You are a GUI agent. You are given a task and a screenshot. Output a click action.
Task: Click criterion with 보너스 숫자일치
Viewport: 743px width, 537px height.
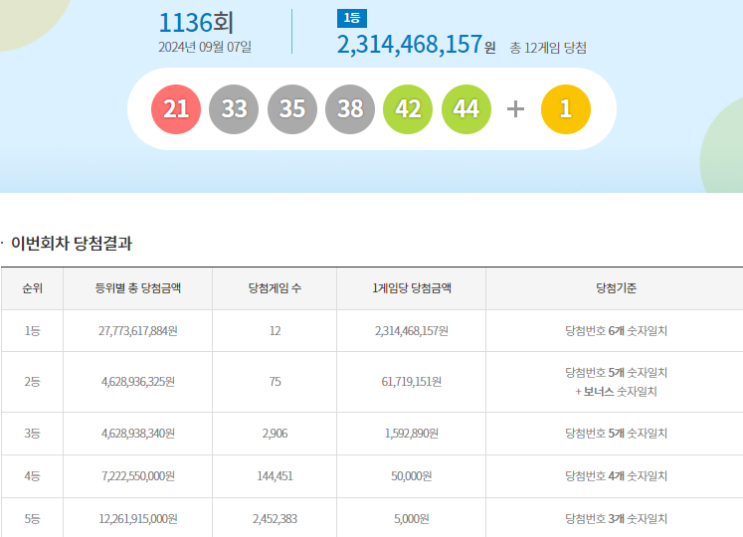coord(616,382)
